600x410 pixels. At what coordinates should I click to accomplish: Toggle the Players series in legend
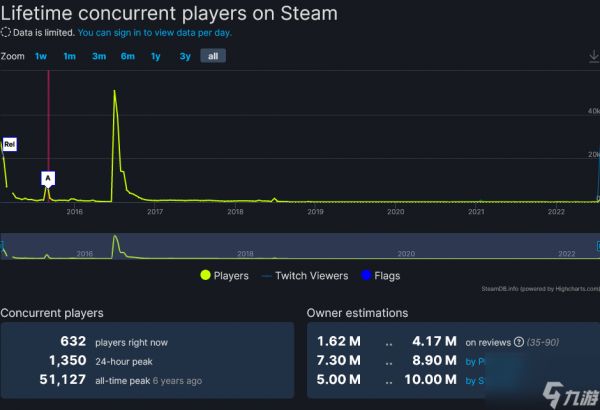224,276
